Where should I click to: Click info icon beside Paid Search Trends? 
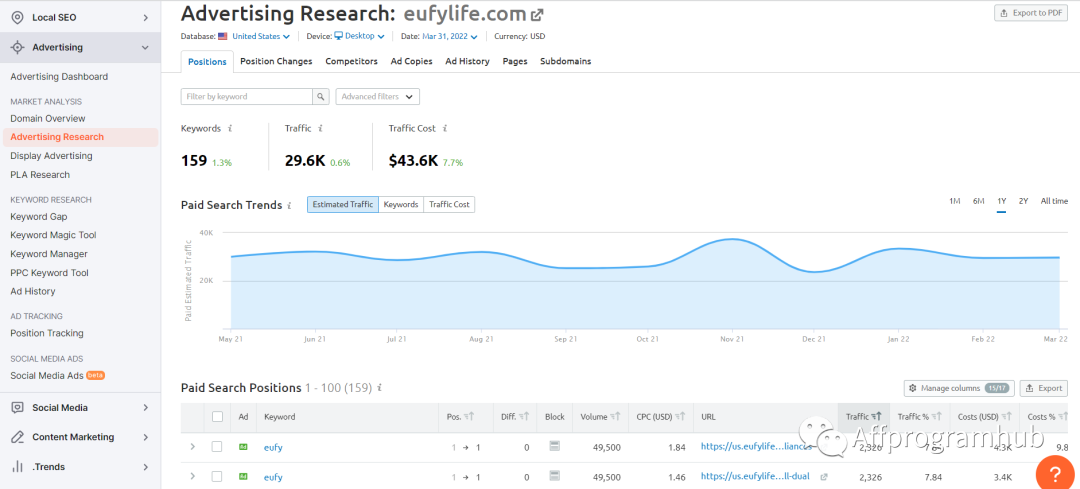[x=289, y=205]
